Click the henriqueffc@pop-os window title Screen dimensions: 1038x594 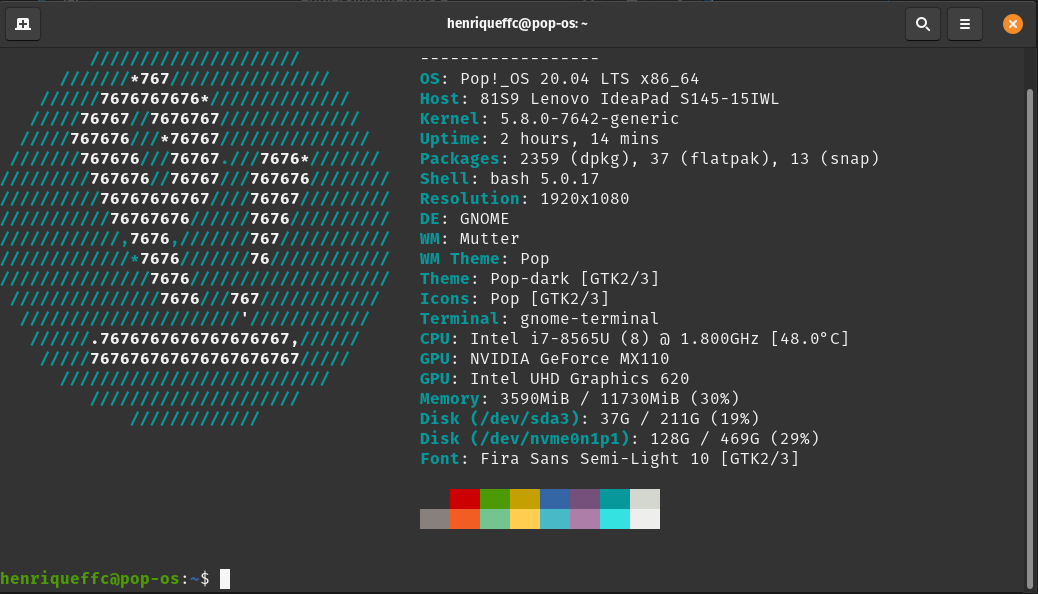[518, 23]
